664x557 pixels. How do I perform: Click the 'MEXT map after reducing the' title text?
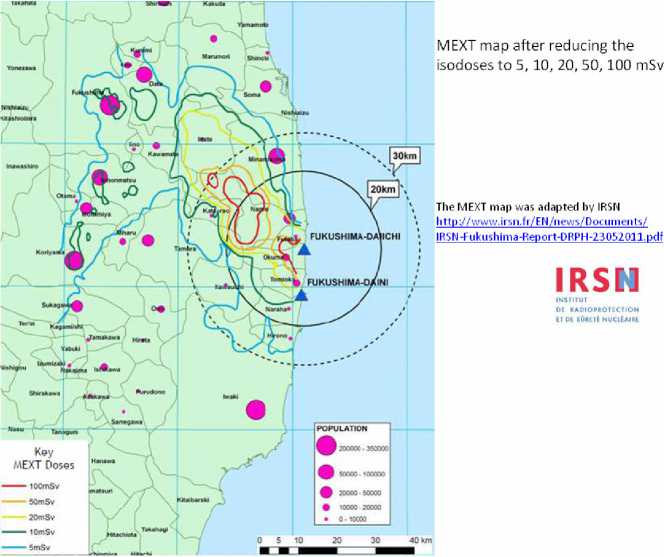(x=535, y=46)
